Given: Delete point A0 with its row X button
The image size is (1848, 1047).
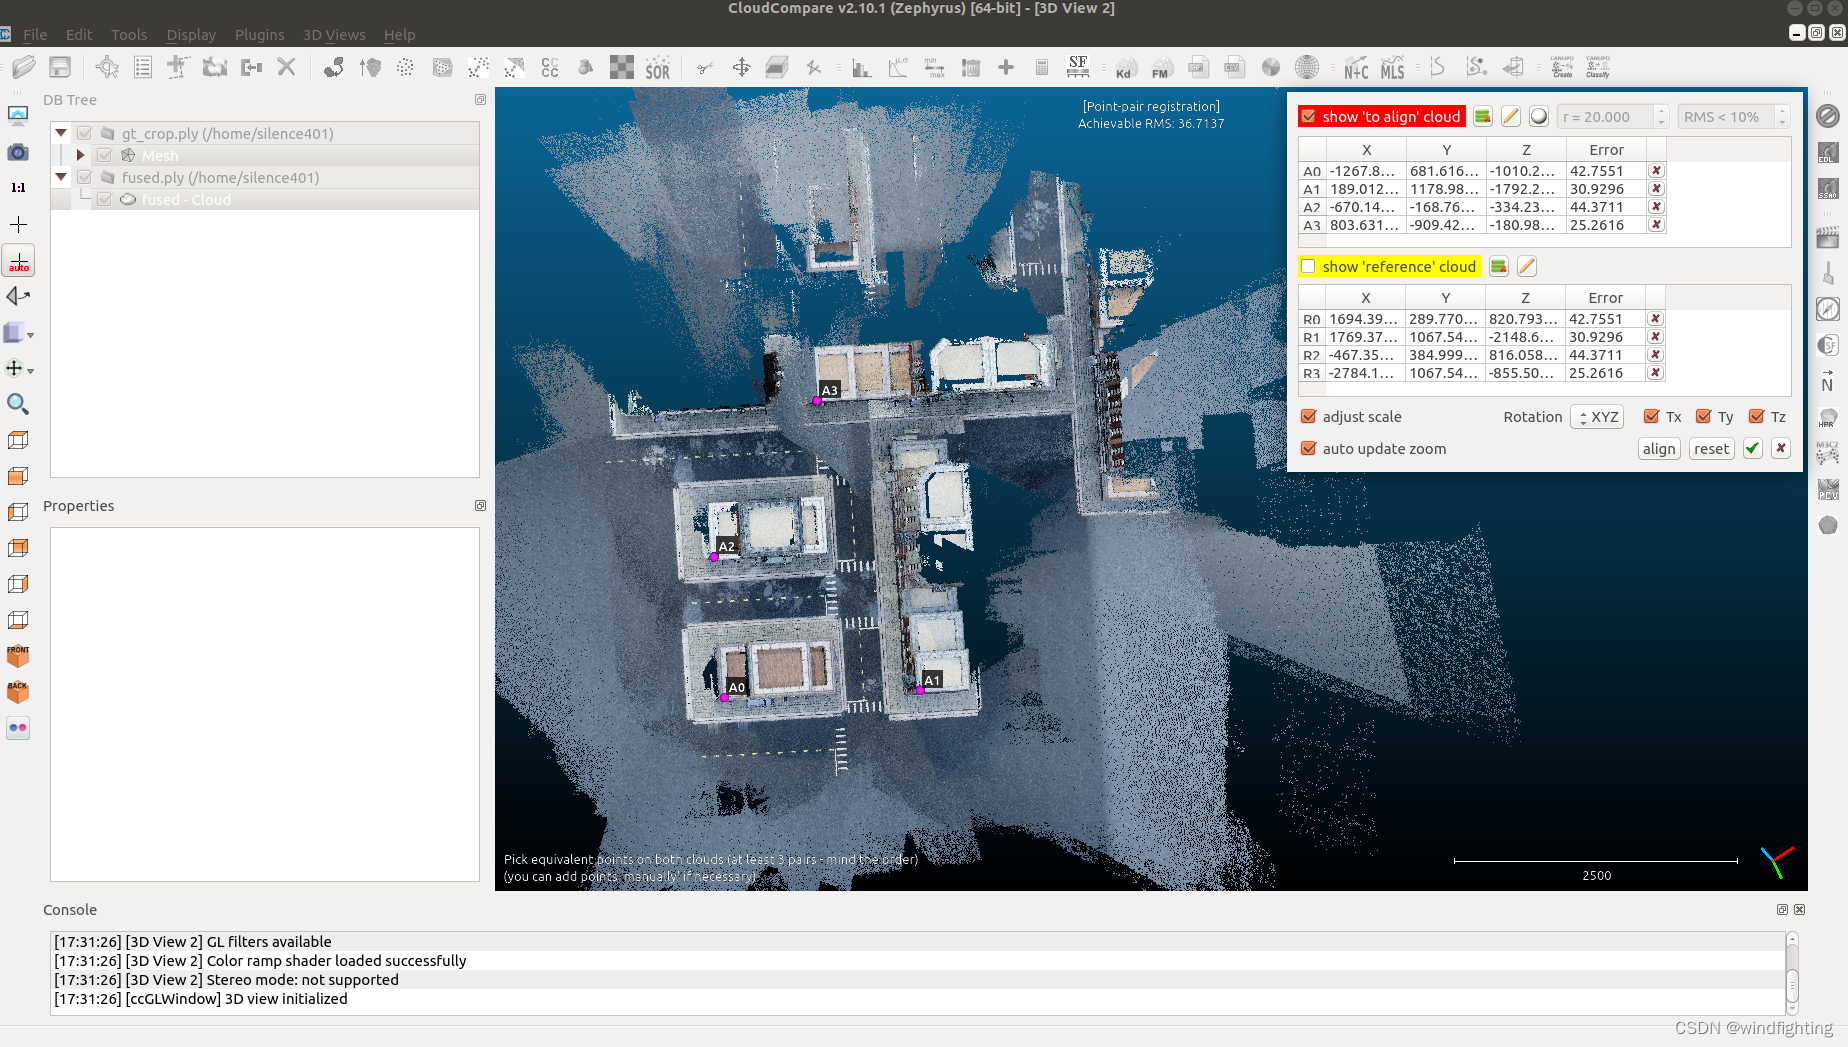Looking at the screenshot, I should 1656,171.
